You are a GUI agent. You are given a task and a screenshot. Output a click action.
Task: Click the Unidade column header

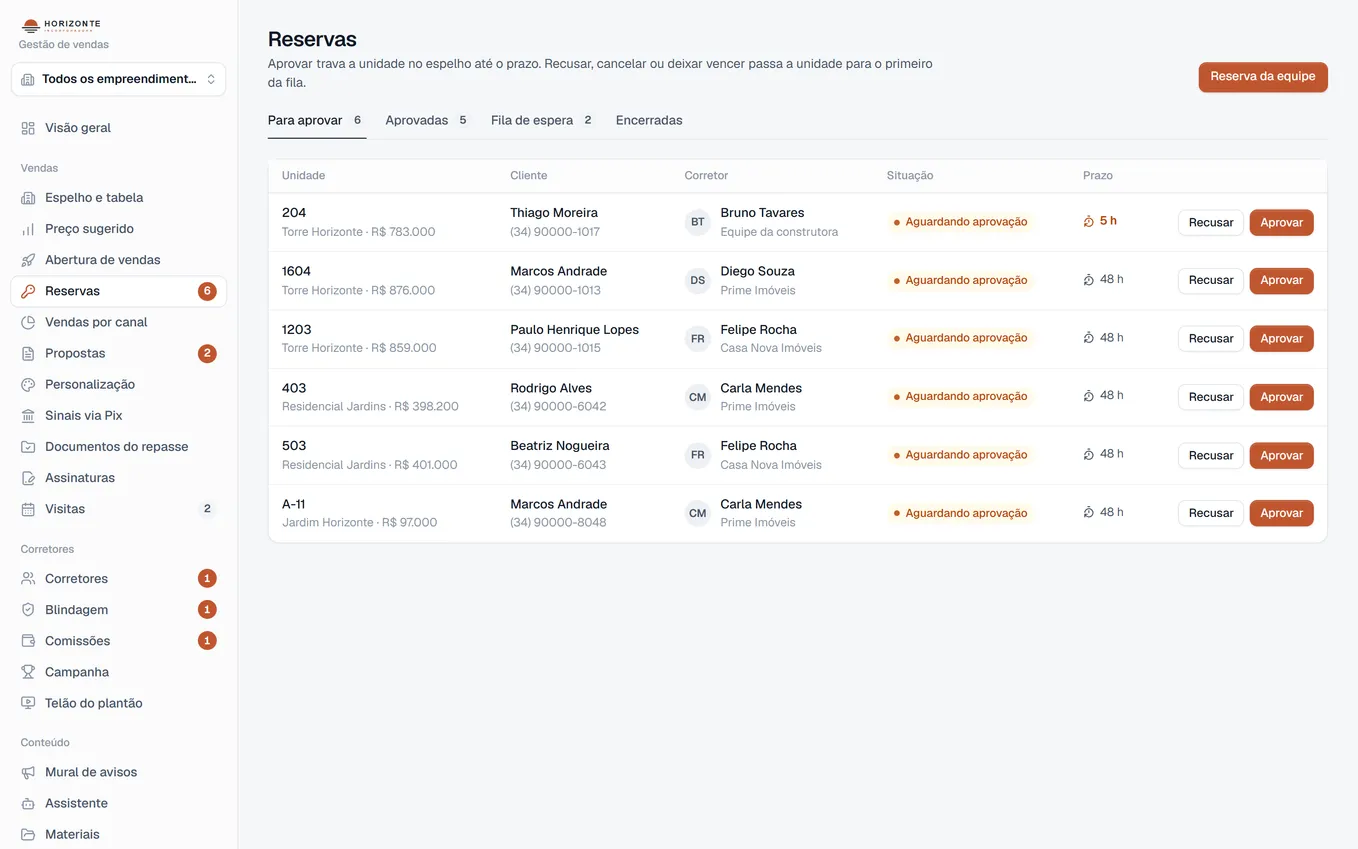click(303, 175)
